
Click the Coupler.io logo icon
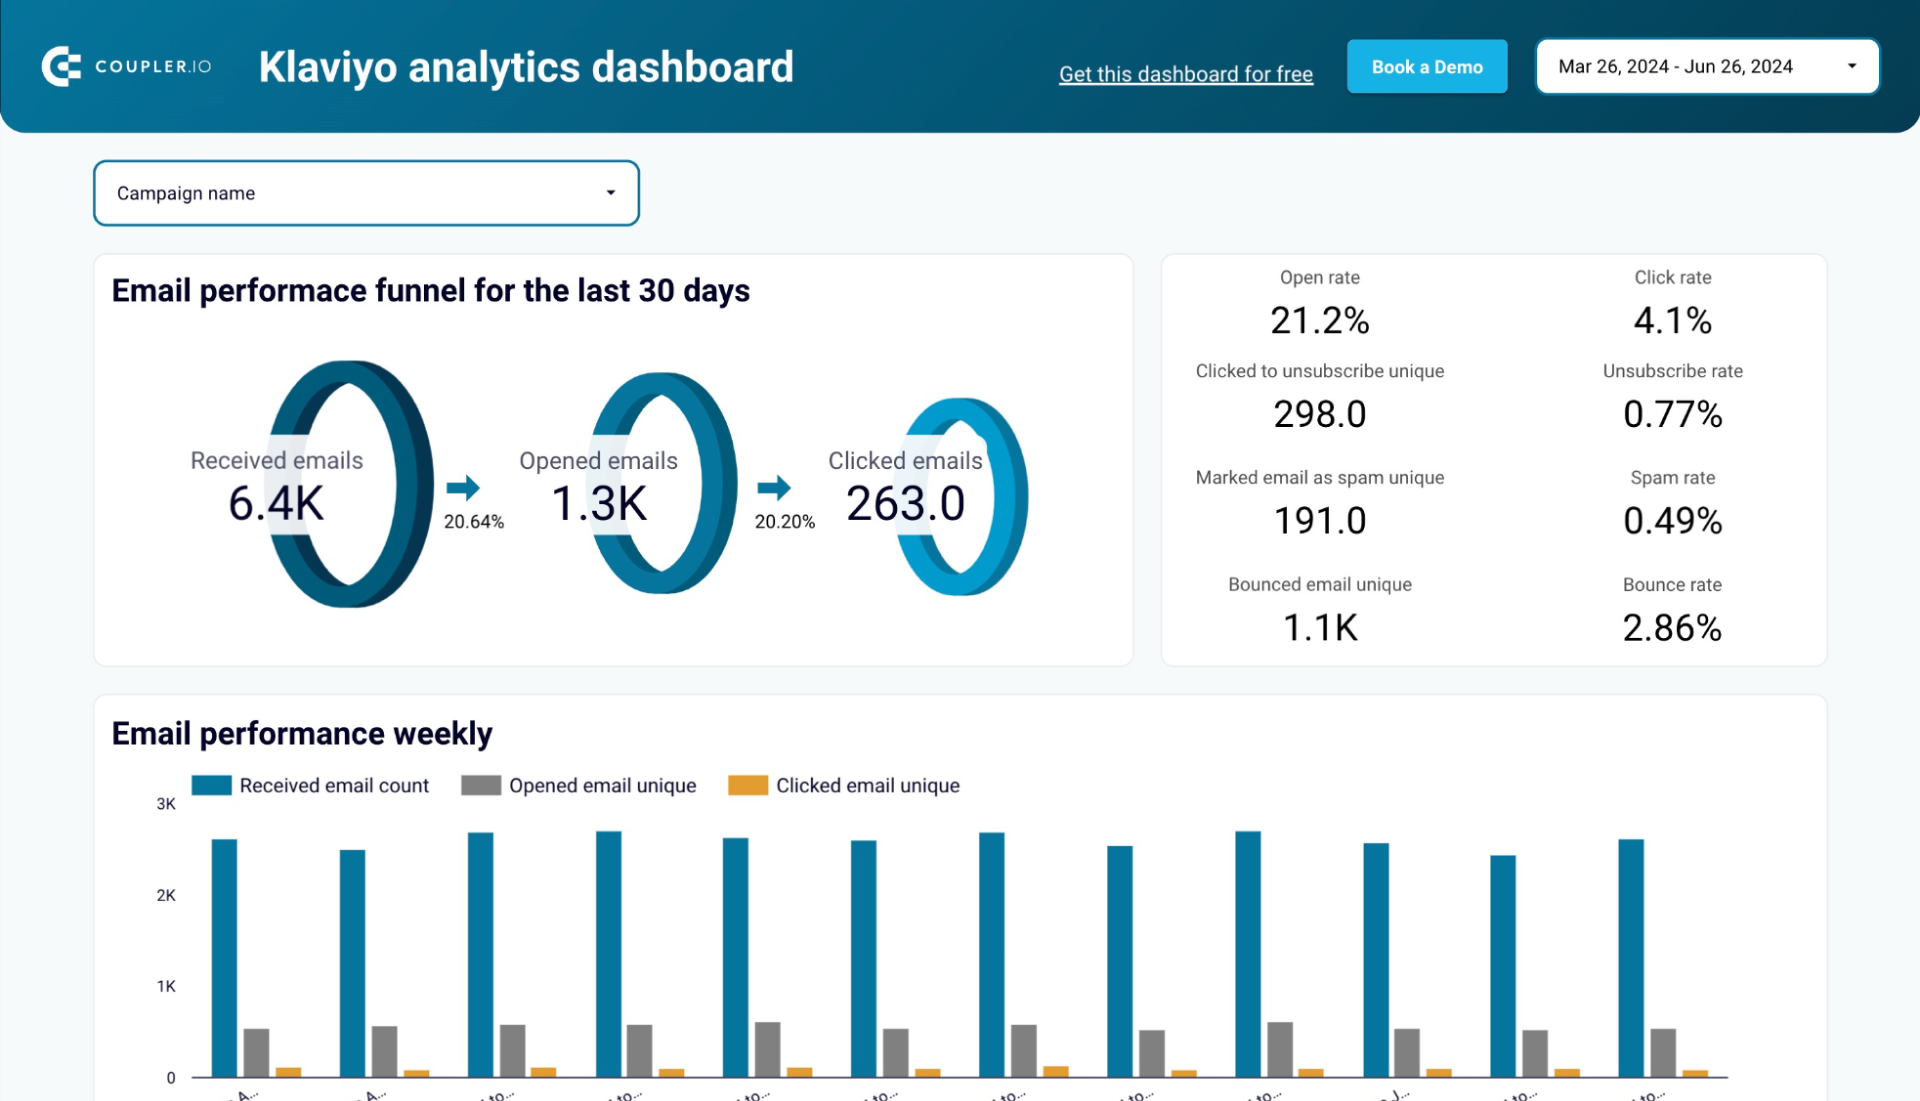pyautogui.click(x=62, y=66)
